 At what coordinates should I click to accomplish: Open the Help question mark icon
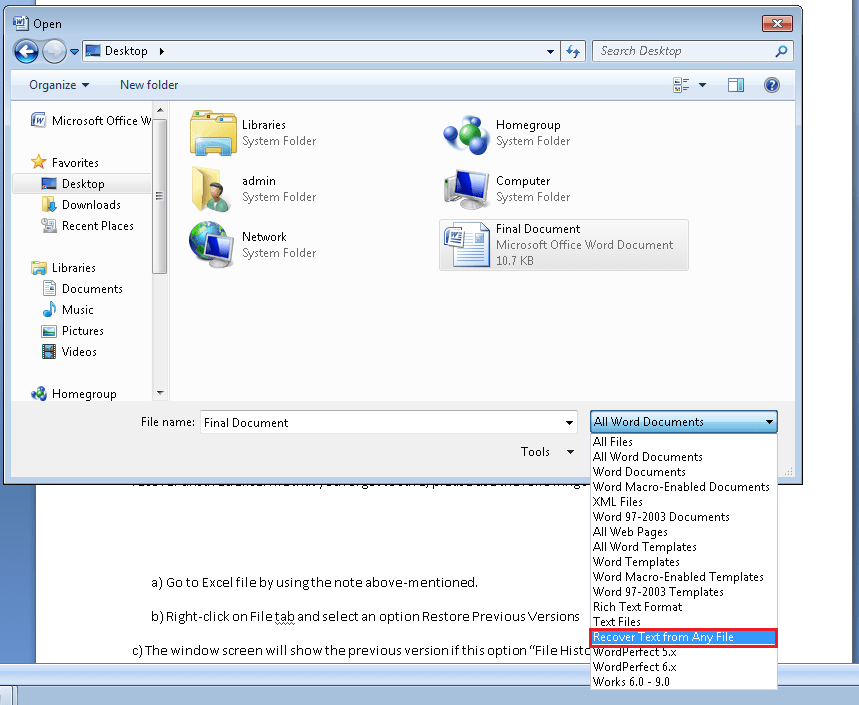(x=772, y=84)
